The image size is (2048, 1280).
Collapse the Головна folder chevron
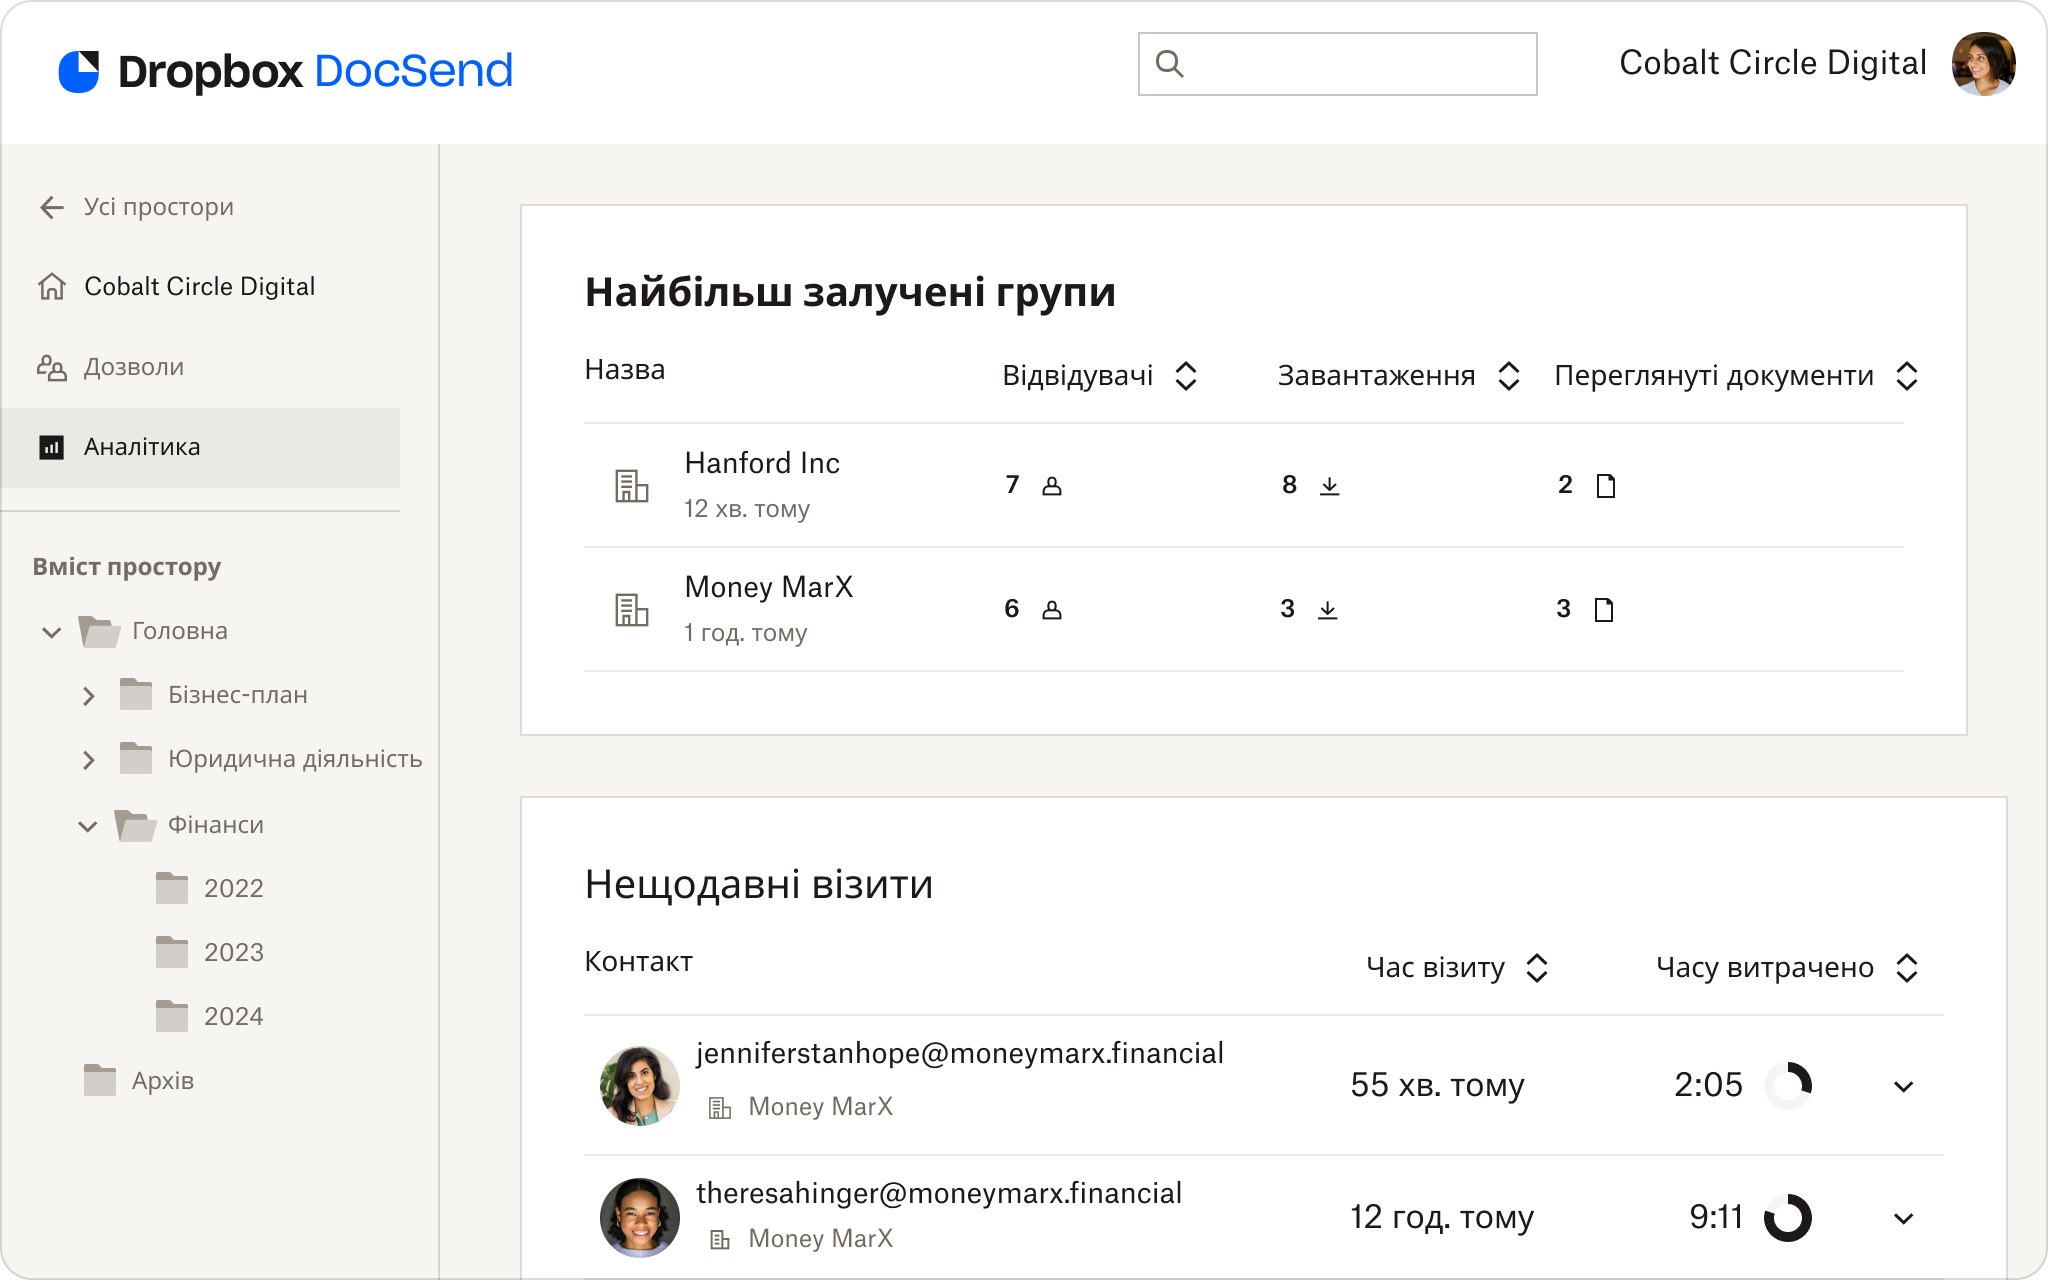52,632
